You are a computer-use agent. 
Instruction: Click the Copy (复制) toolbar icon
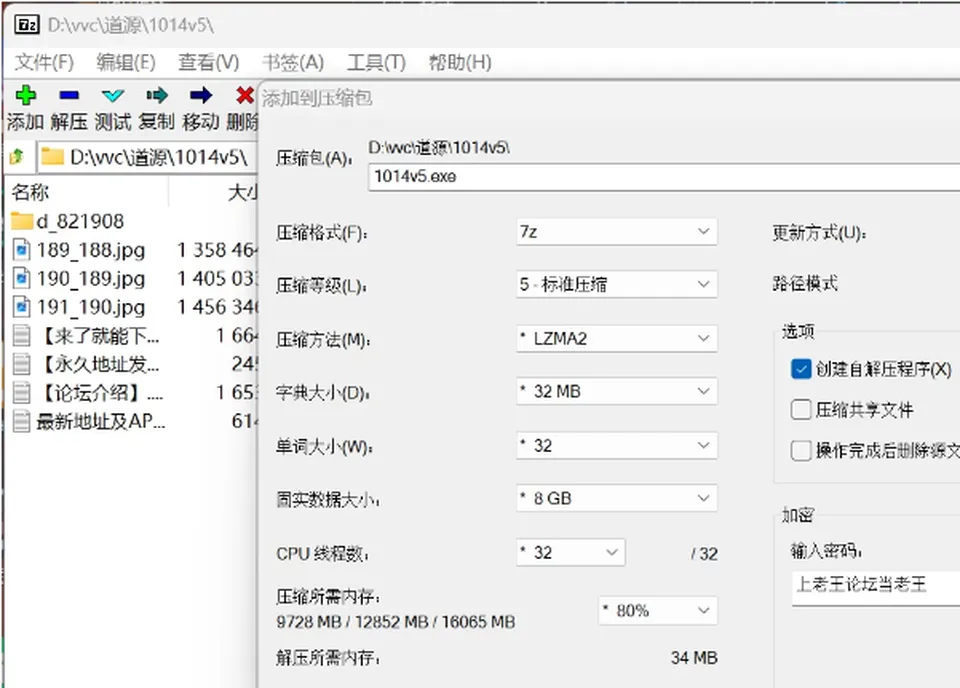[157, 95]
